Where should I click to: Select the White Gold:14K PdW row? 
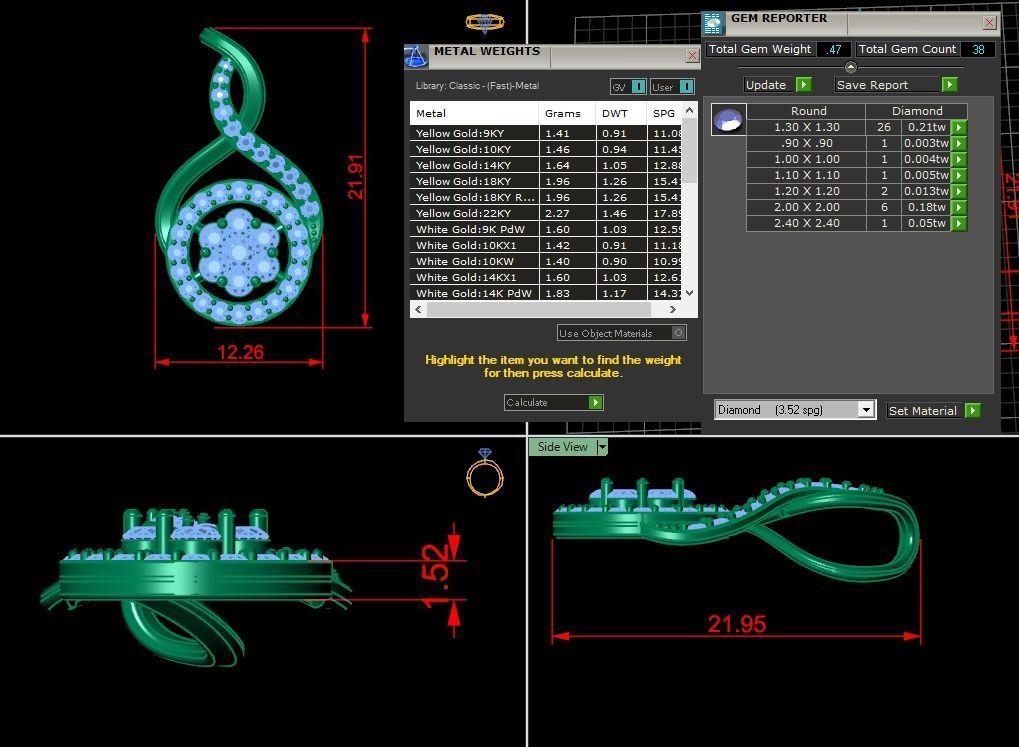click(x=546, y=293)
